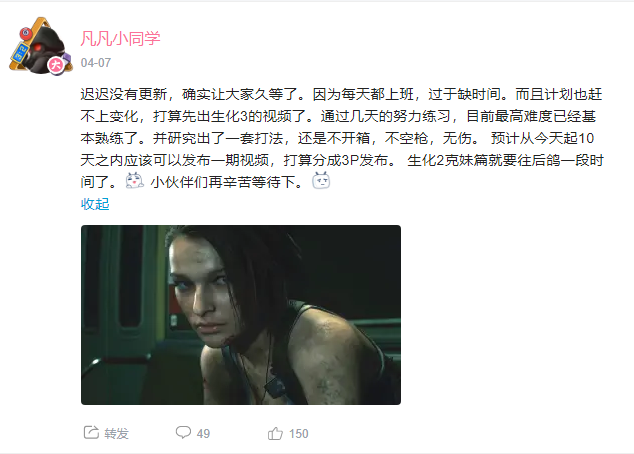Like the post with thumbs-up icon
634x454 pixels.
[x=275, y=433]
